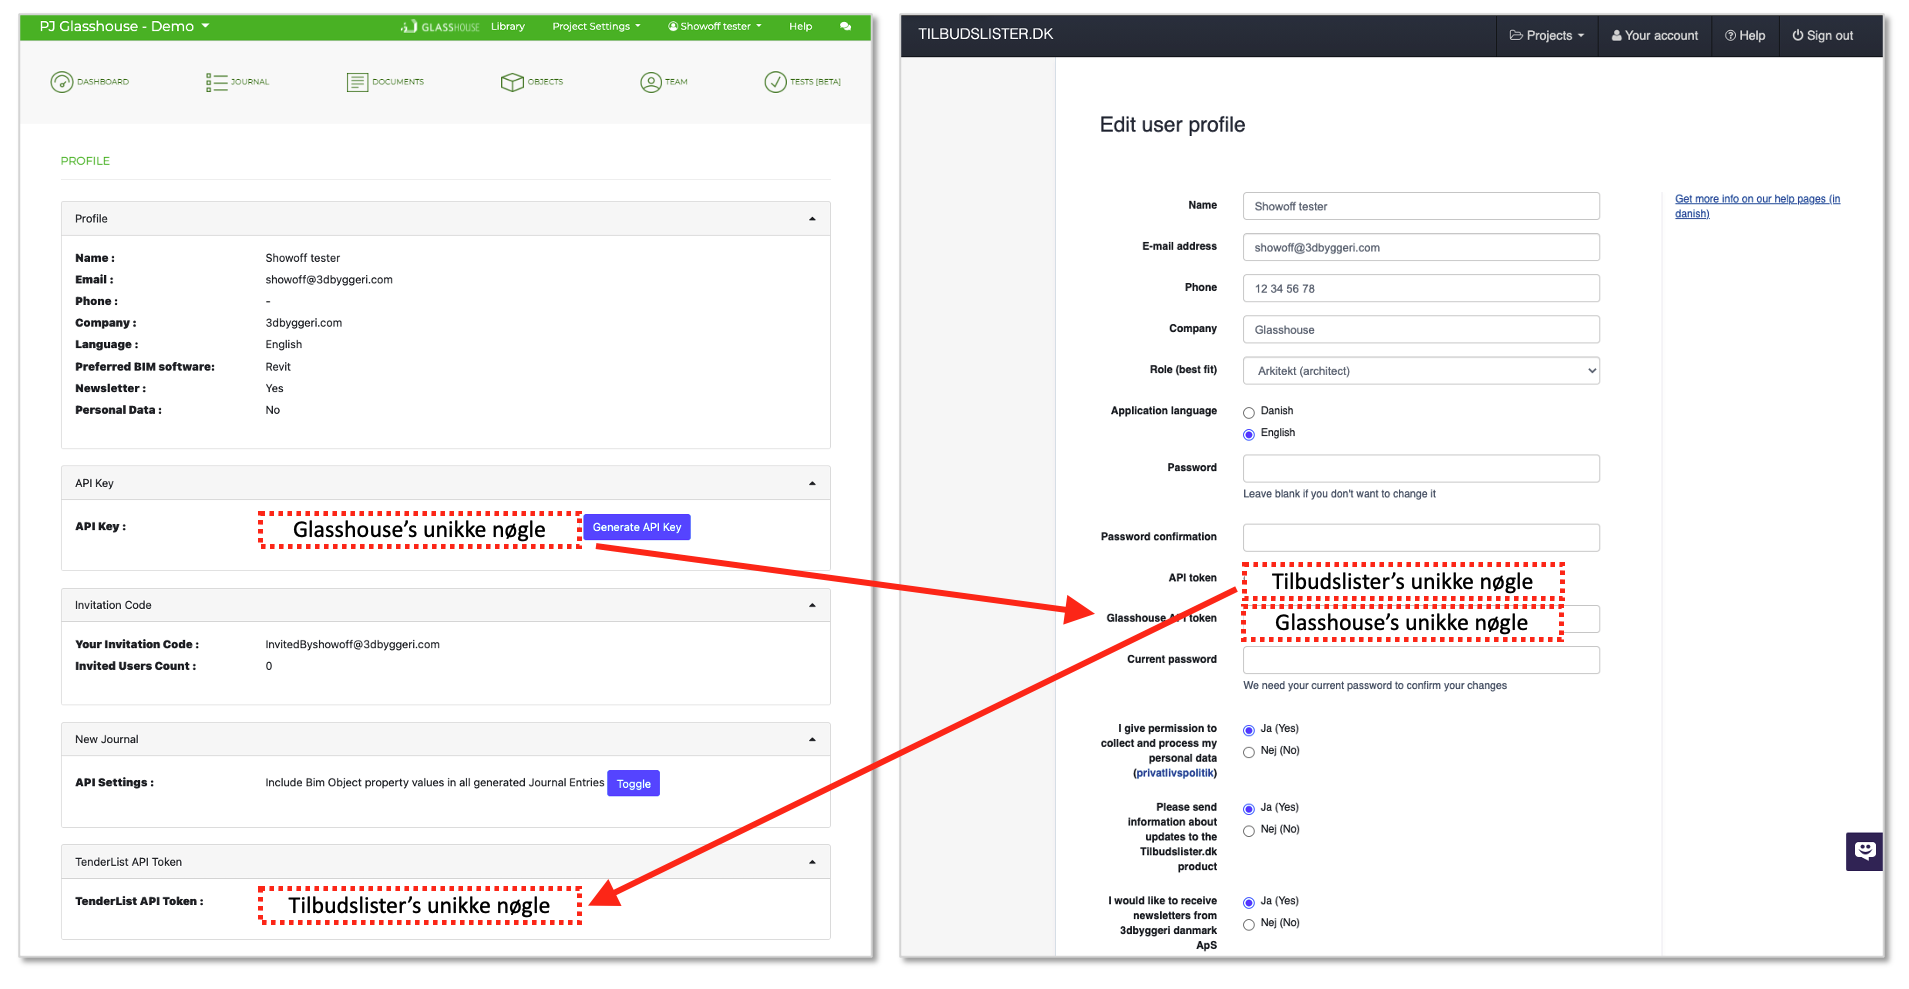Click the Glasshouse logo in green header
The image size is (1909, 989).
tap(440, 27)
